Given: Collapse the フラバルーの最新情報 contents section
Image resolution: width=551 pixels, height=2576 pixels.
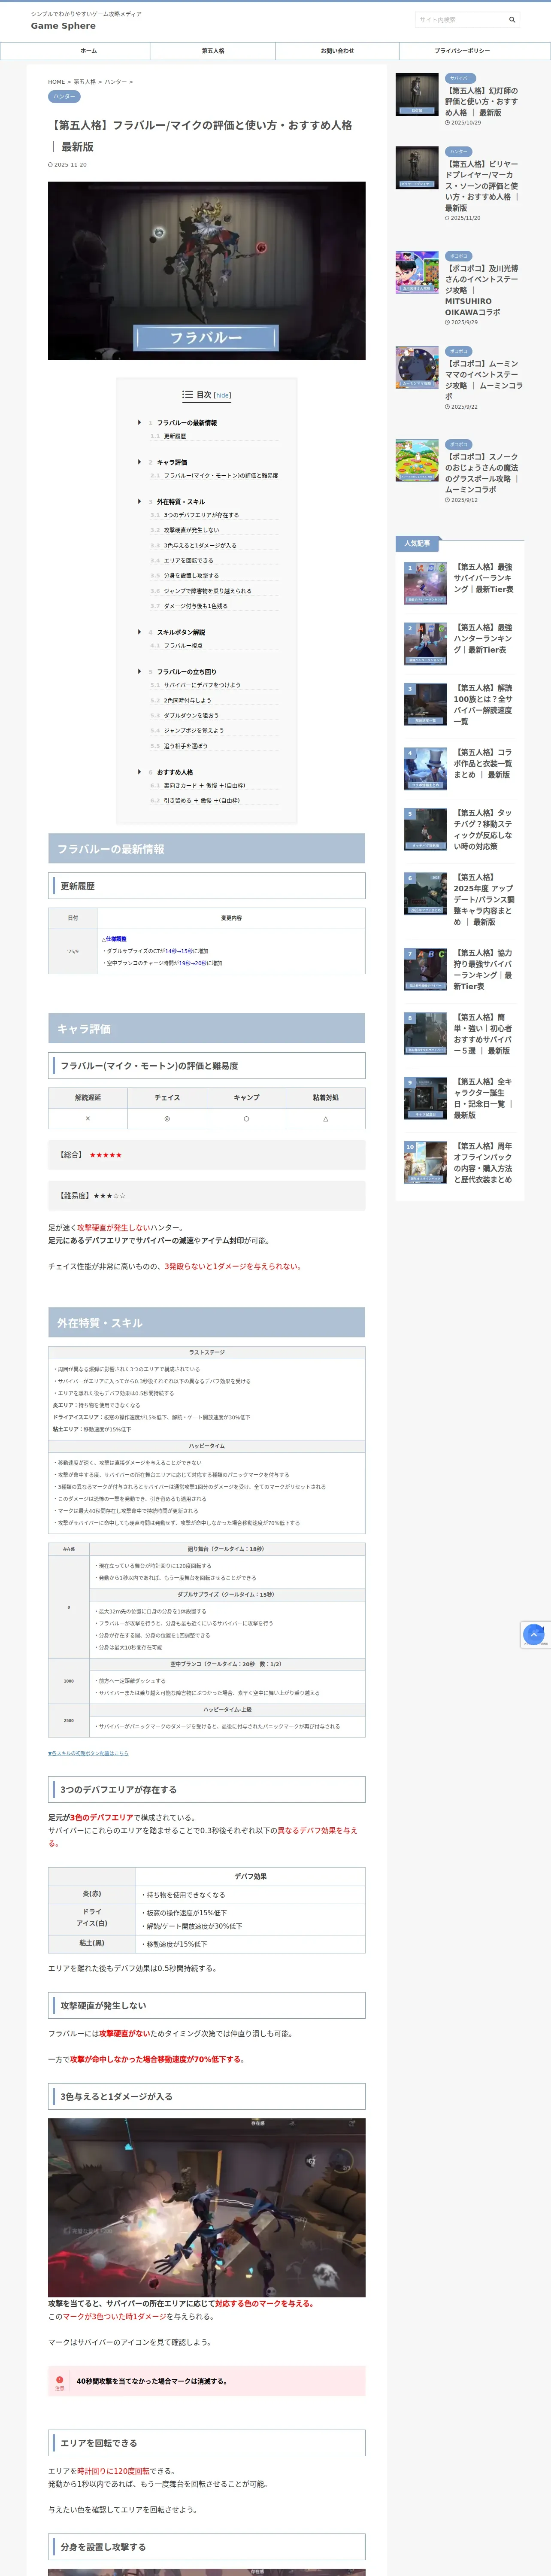Looking at the screenshot, I should click(139, 422).
